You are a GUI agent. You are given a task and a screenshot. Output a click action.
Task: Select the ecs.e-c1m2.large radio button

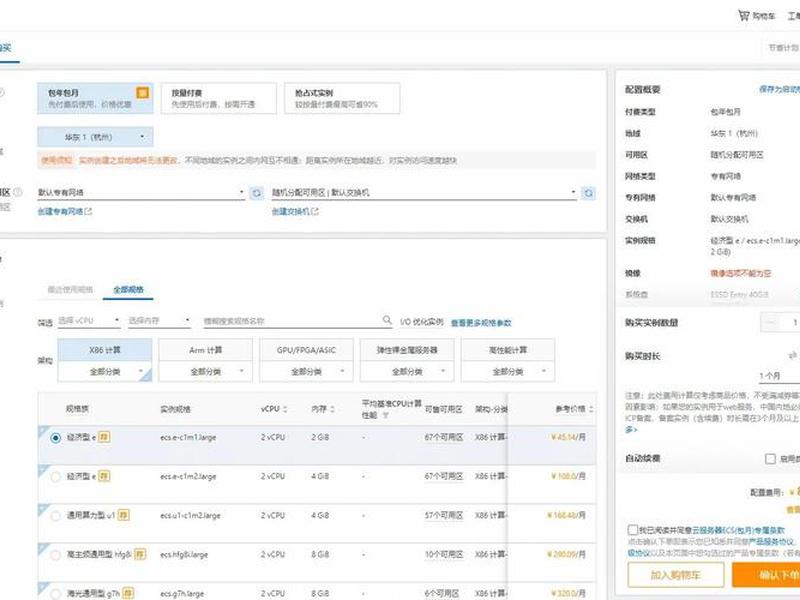pyautogui.click(x=56, y=477)
